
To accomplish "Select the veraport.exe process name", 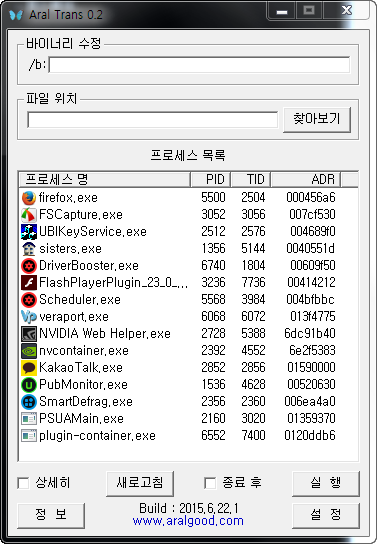I will pos(74,317).
